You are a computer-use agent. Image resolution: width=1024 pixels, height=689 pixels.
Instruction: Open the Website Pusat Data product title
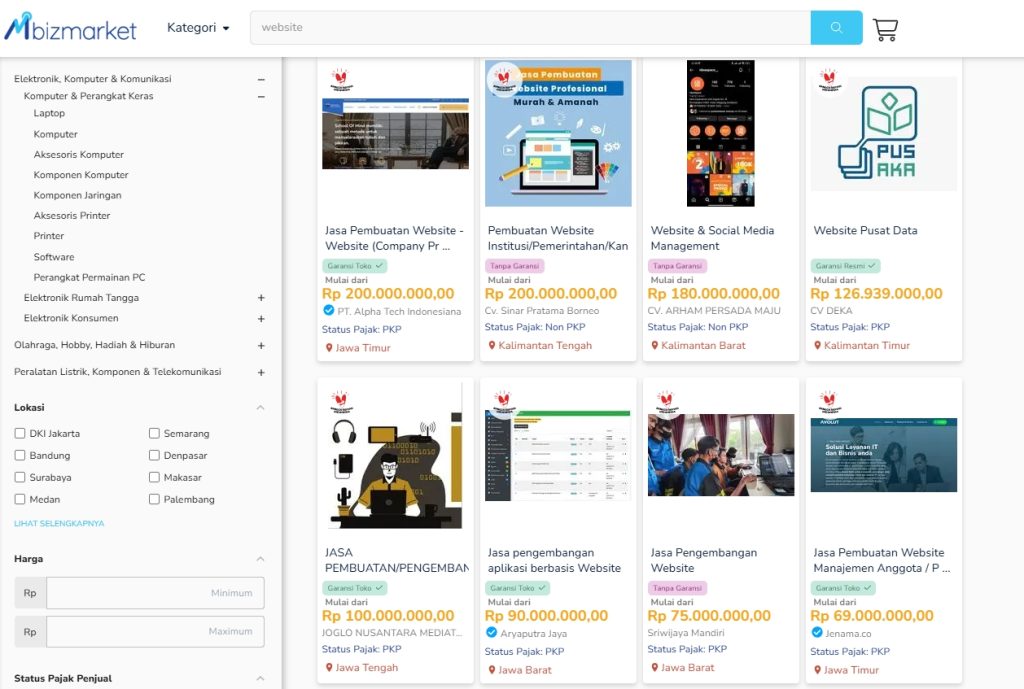865,231
